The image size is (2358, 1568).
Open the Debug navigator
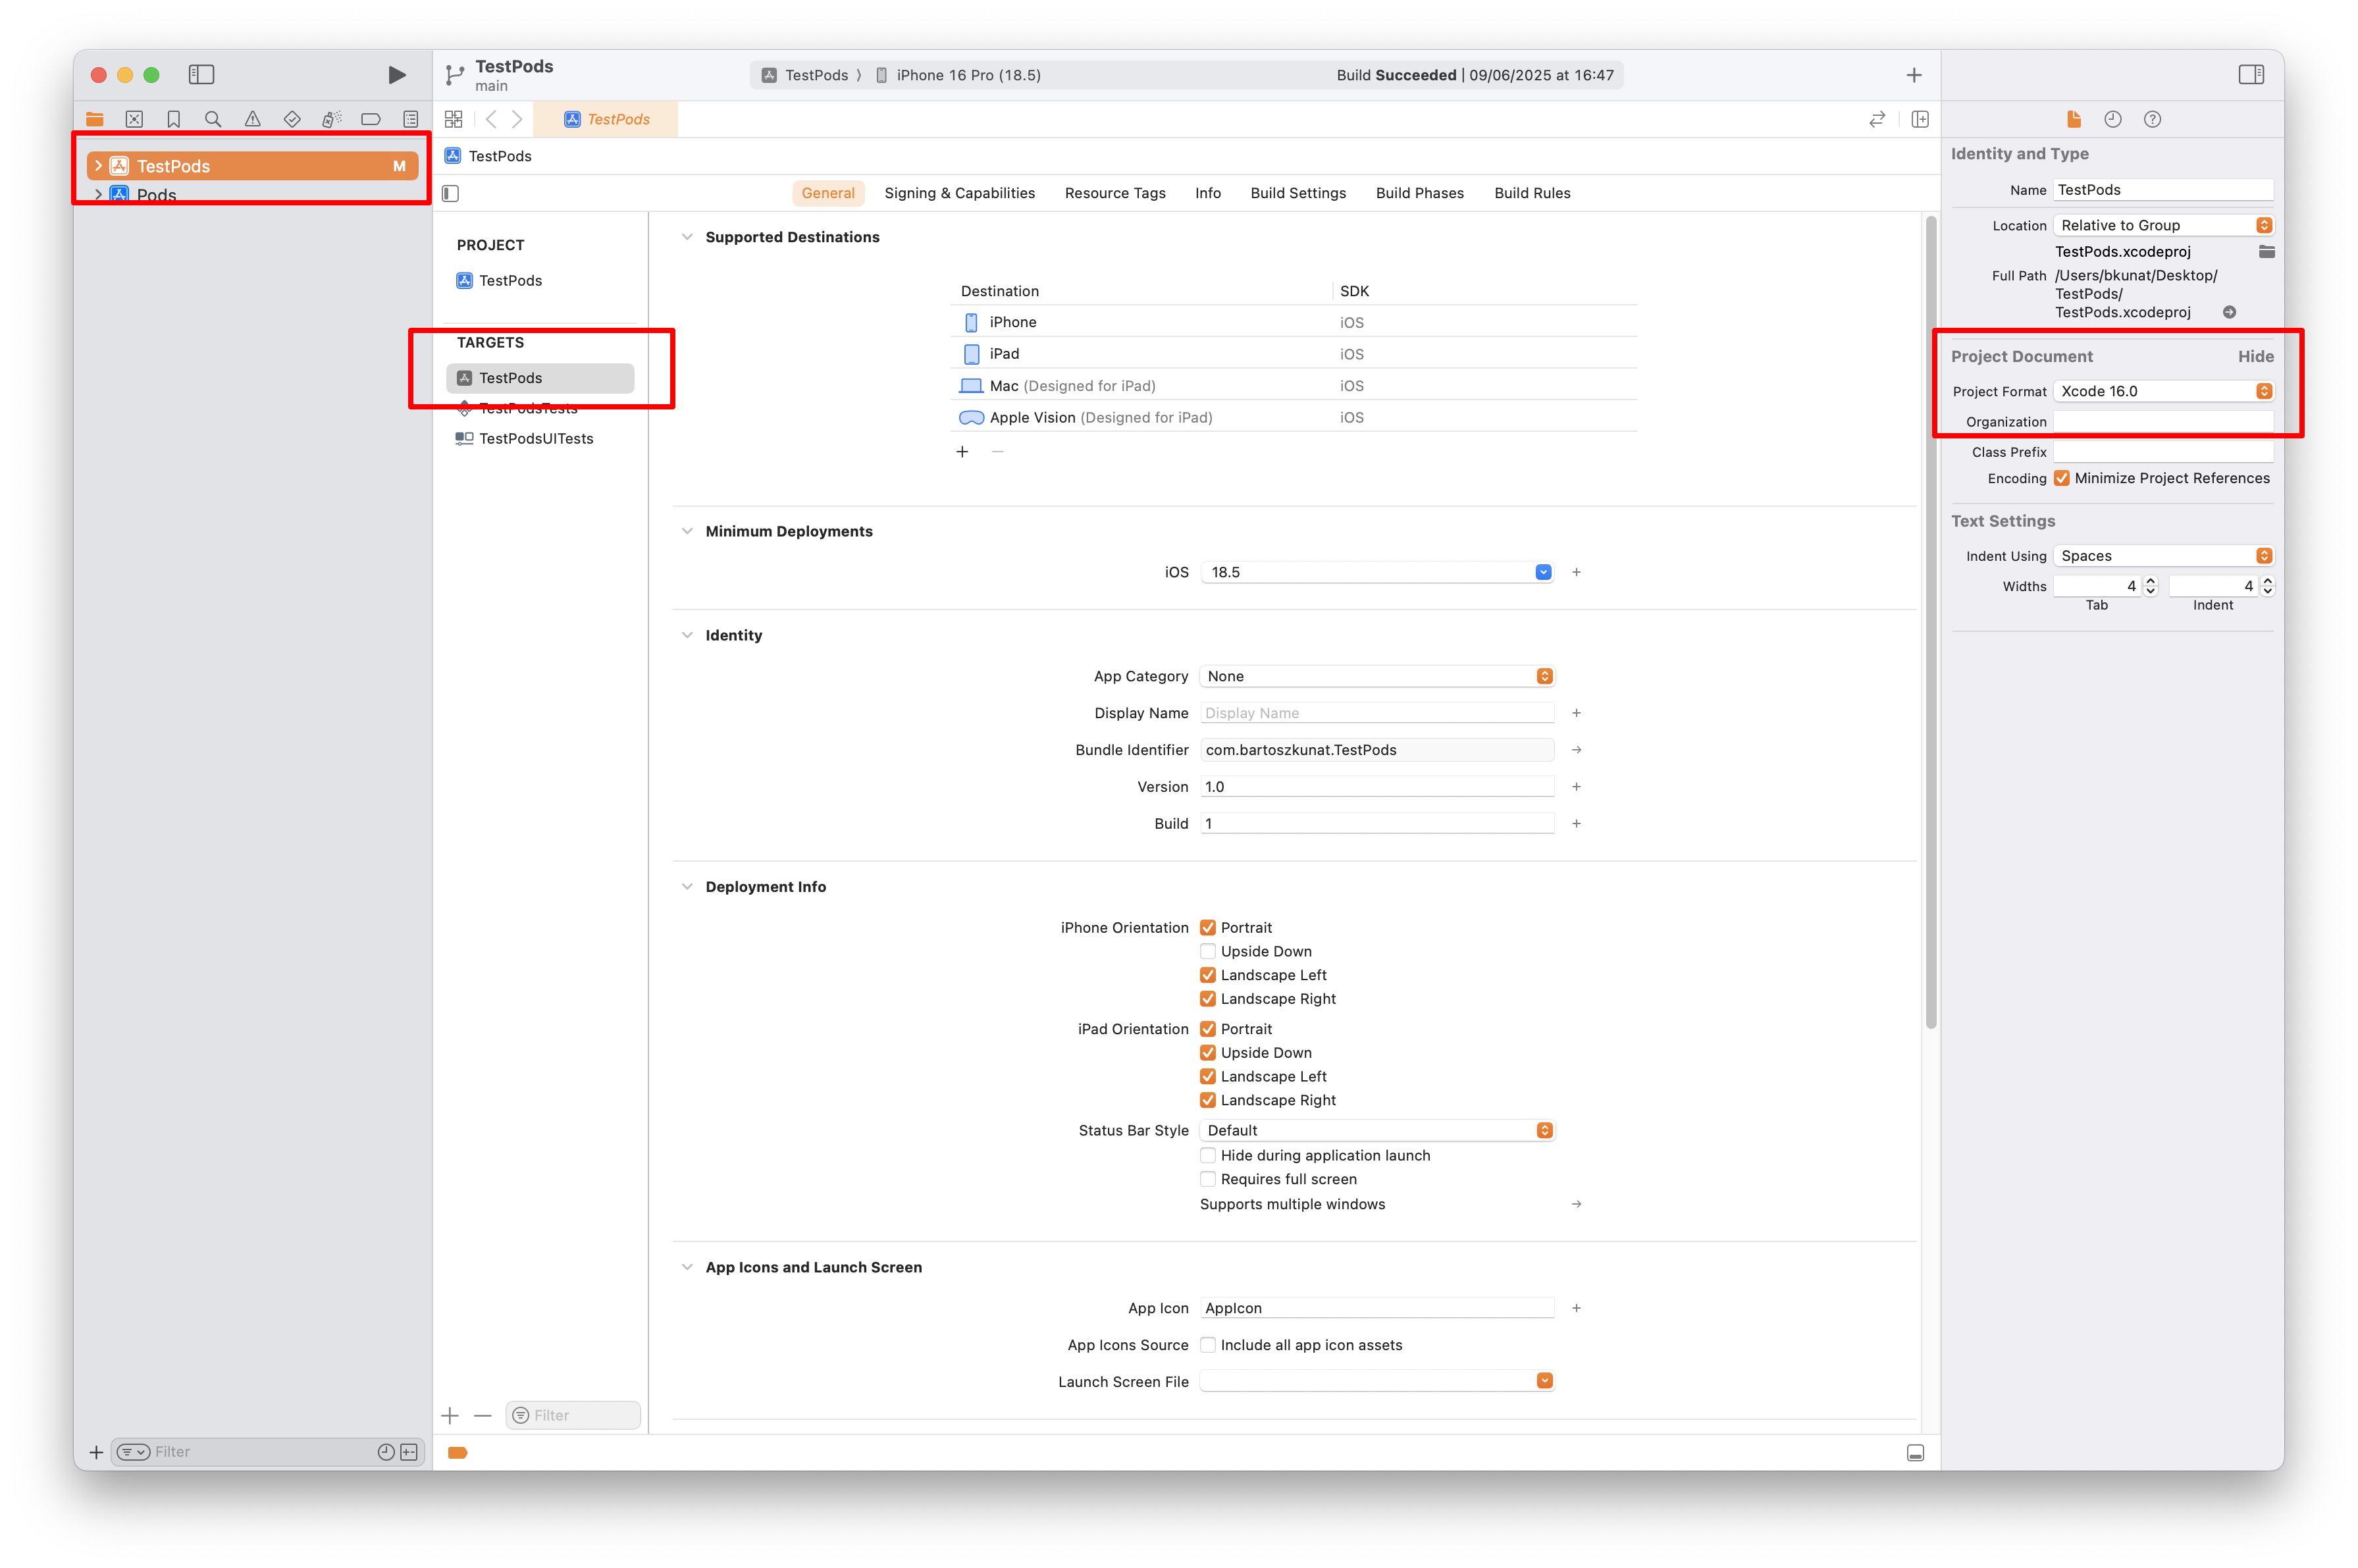(332, 119)
